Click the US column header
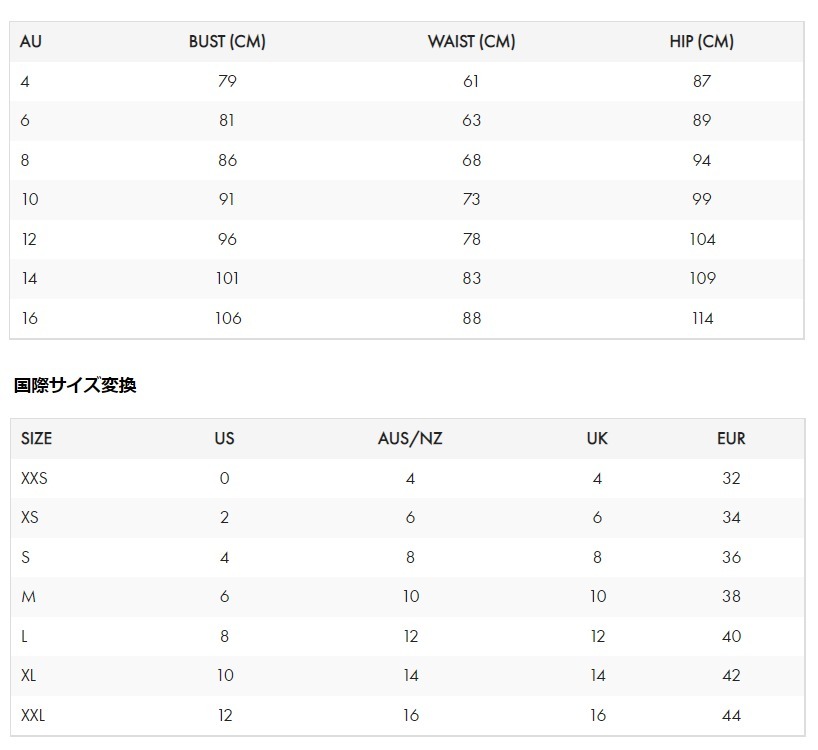This screenshot has height=750, width=818. tap(224, 439)
